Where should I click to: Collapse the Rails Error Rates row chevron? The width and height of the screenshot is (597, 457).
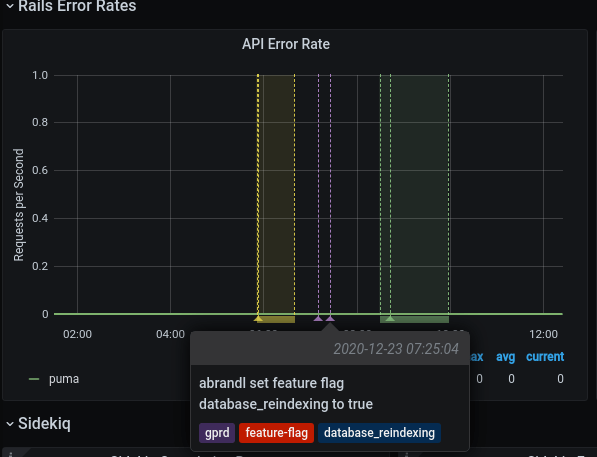tap(10, 6)
